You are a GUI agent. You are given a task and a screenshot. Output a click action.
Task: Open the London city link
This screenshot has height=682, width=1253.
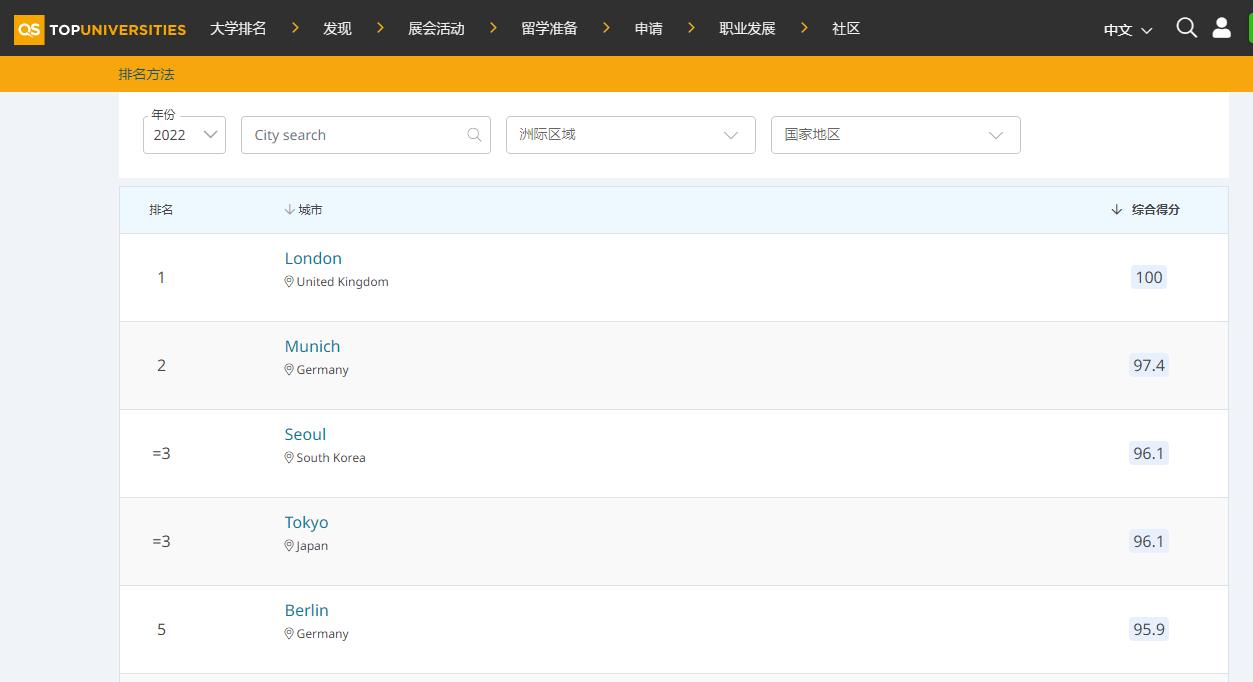click(x=313, y=258)
